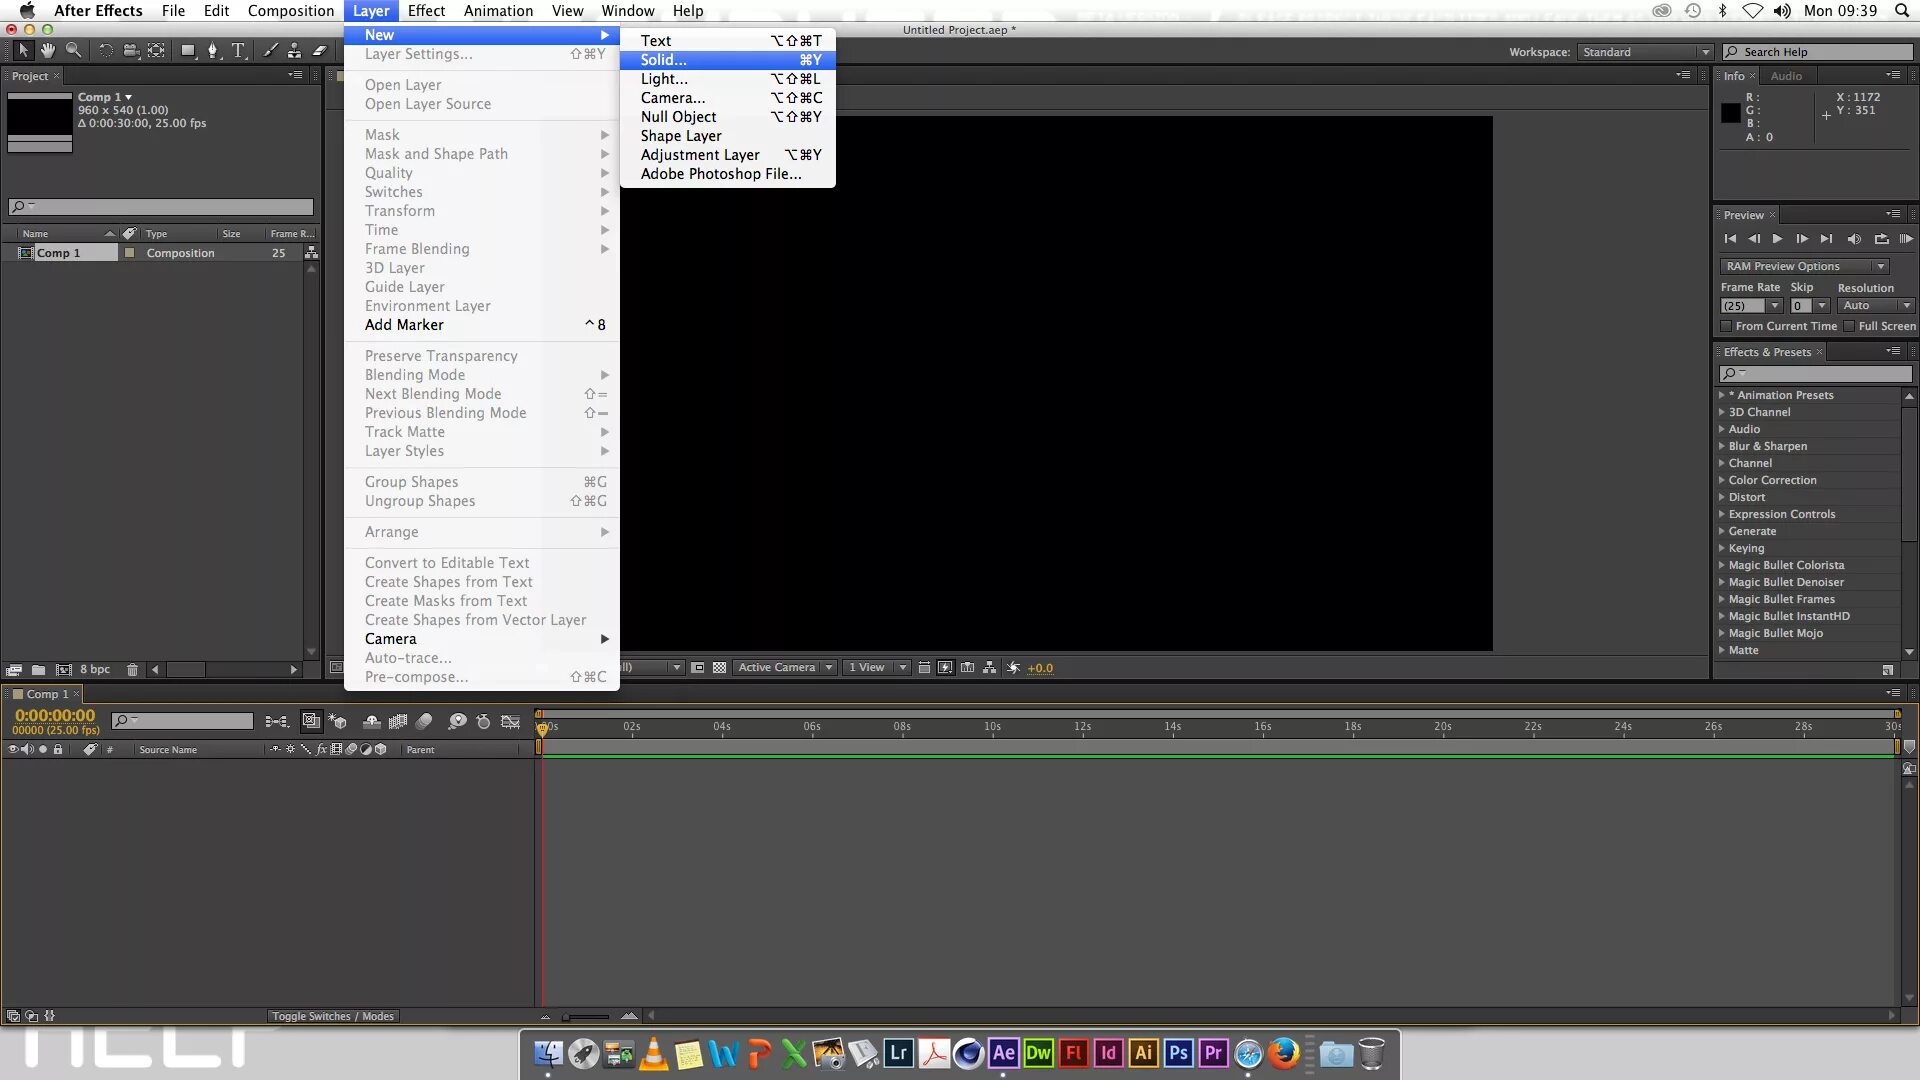Toggle loop option in Preview panel
The width and height of the screenshot is (1920, 1080).
(x=1881, y=239)
